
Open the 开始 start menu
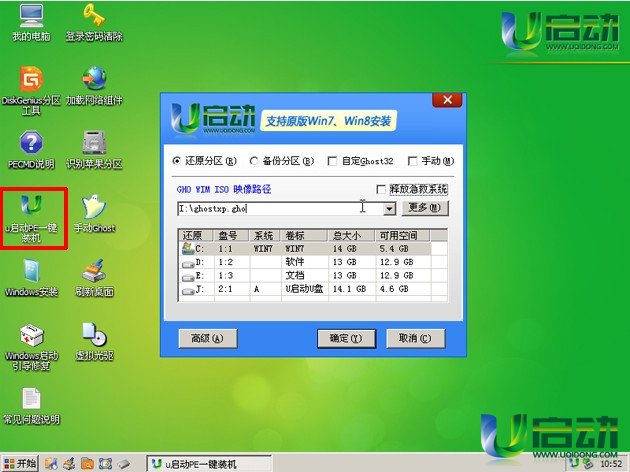coord(20,463)
